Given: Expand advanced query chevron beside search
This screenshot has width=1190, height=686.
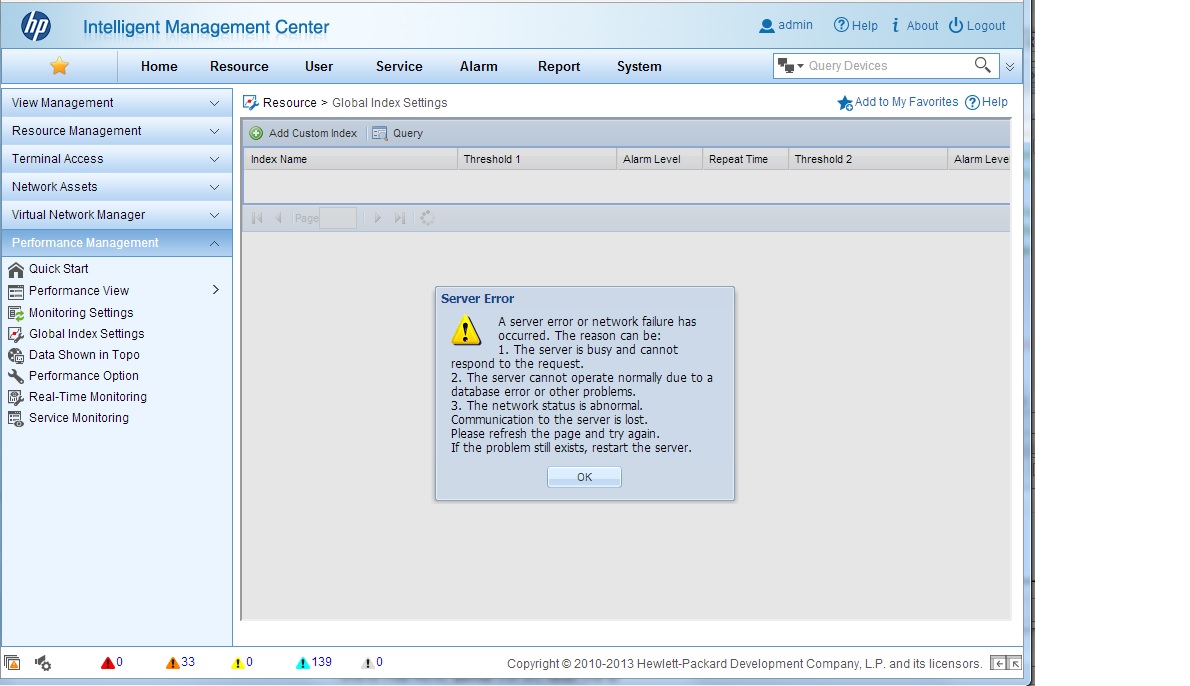Looking at the screenshot, I should (x=1010, y=67).
